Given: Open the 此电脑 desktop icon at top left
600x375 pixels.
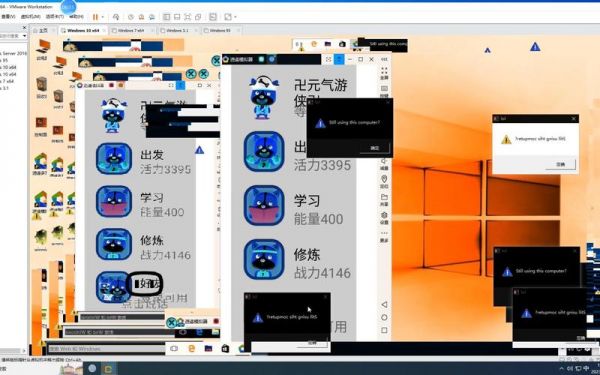Looking at the screenshot, I should tap(42, 50).
